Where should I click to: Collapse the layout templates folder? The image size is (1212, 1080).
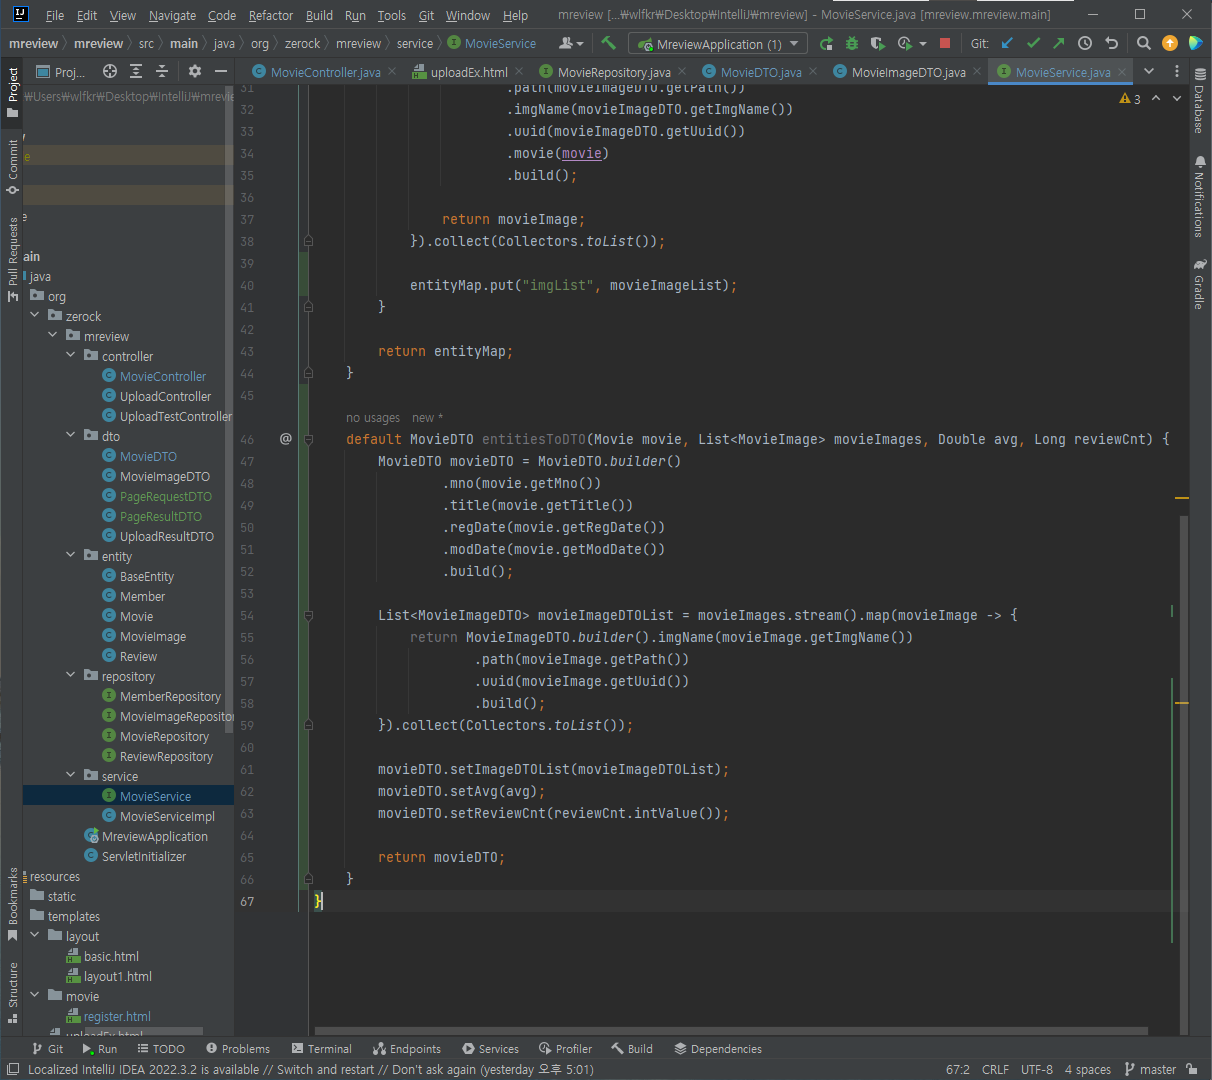35,935
